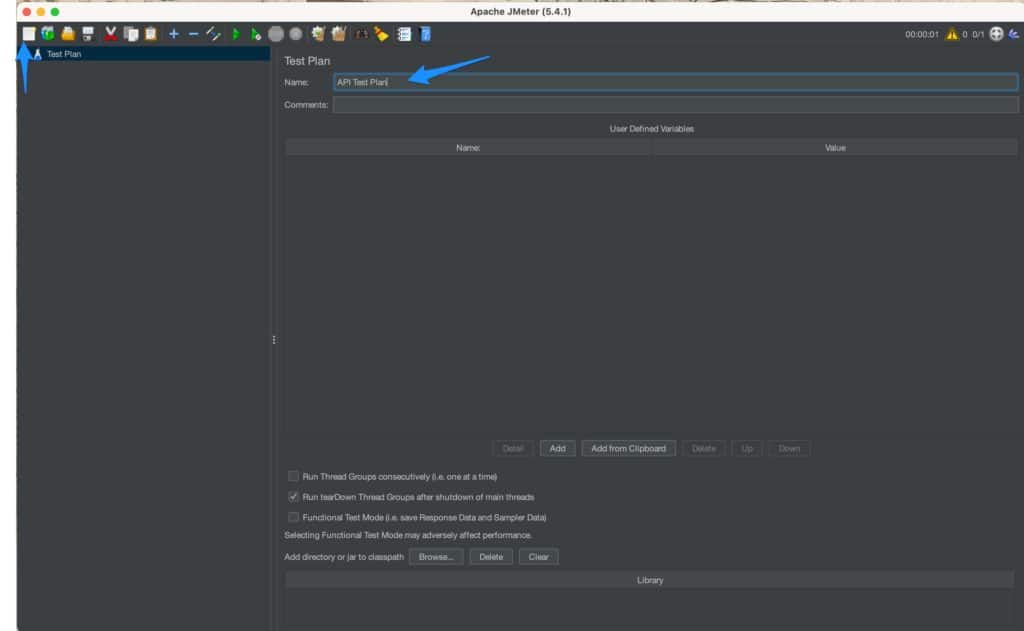
Task: Click the large grey Stop icon
Action: point(276,34)
